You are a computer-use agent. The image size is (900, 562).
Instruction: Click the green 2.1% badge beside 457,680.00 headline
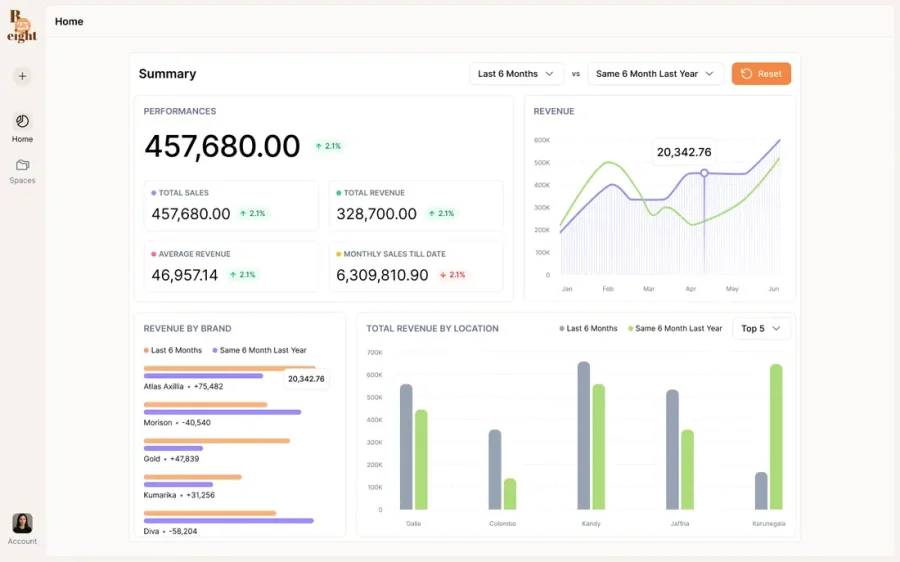328,146
